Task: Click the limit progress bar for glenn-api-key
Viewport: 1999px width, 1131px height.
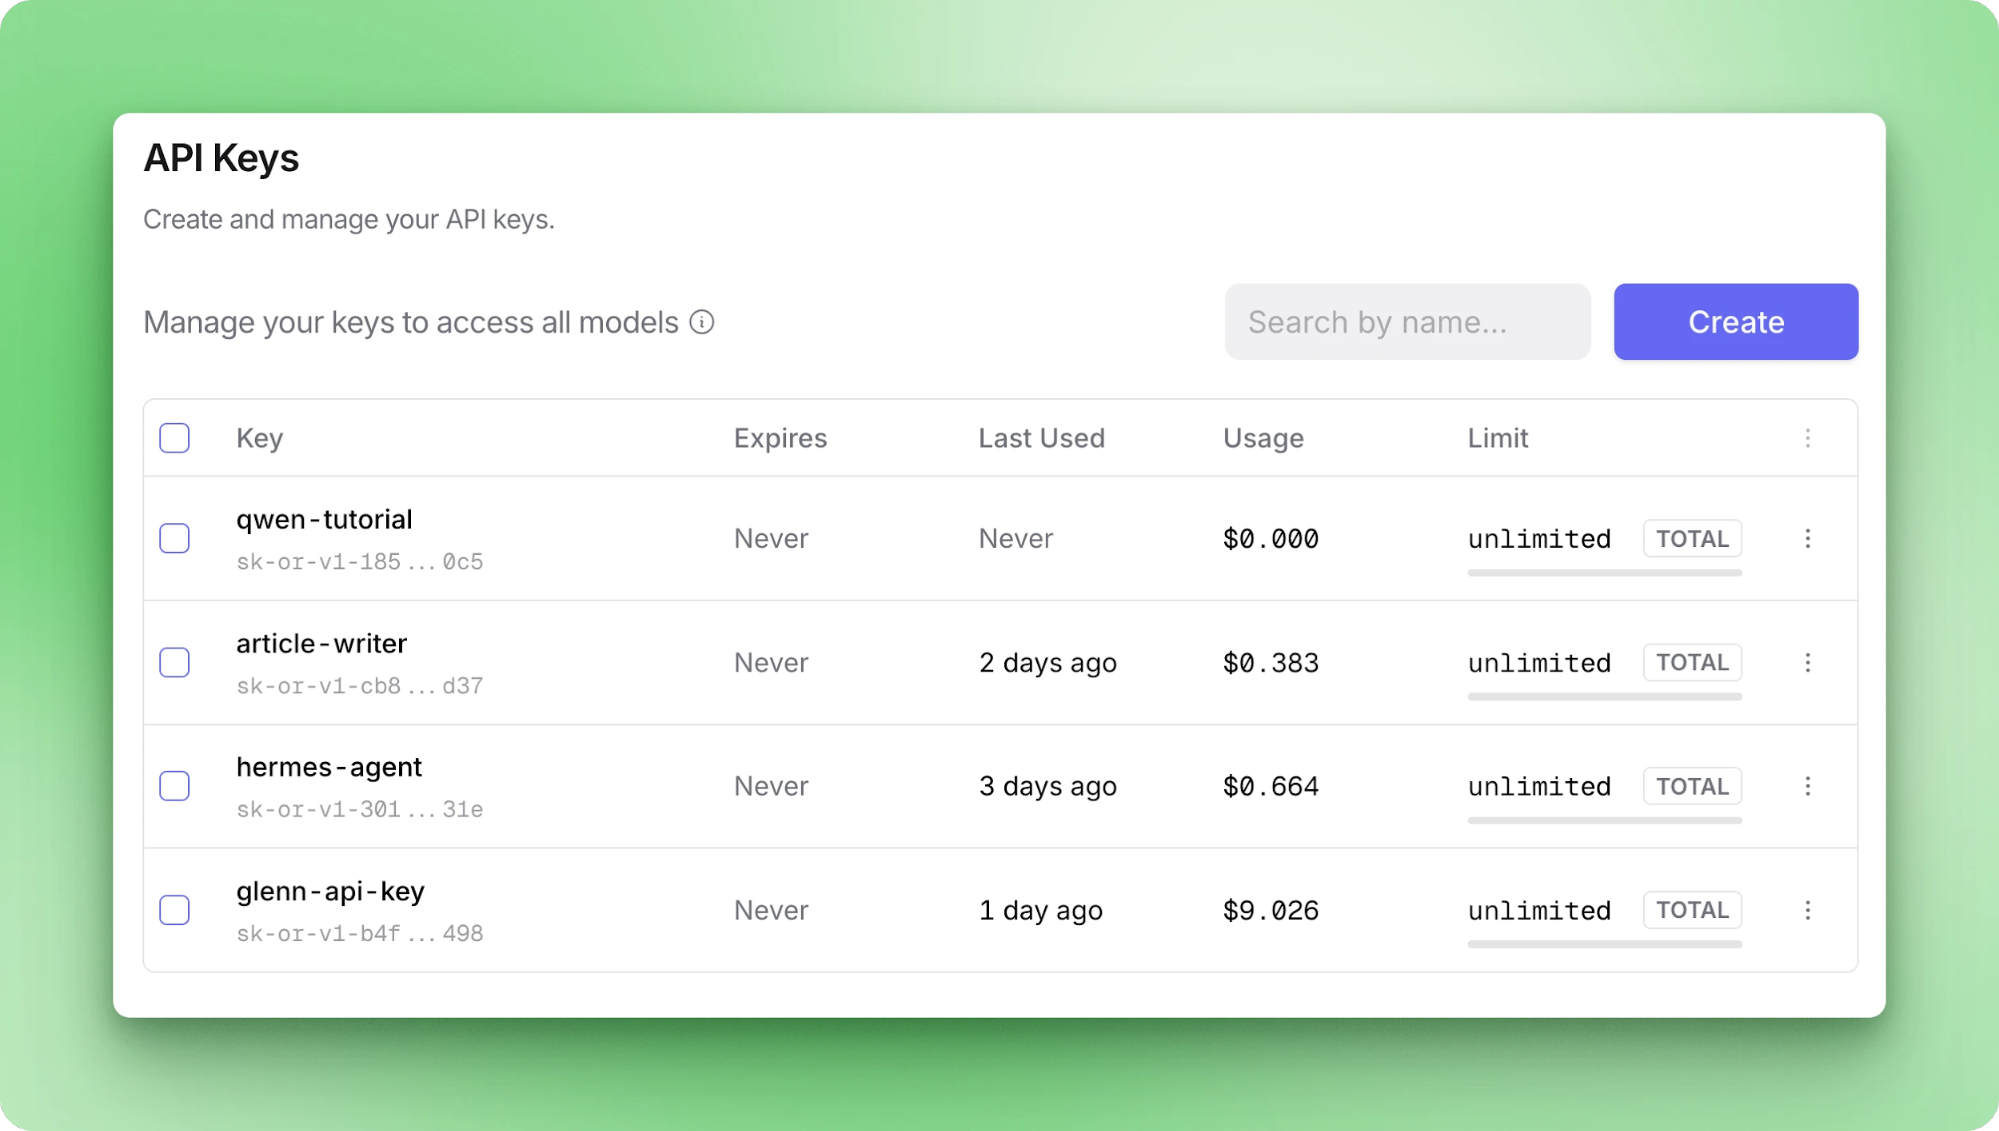Action: coord(1605,944)
